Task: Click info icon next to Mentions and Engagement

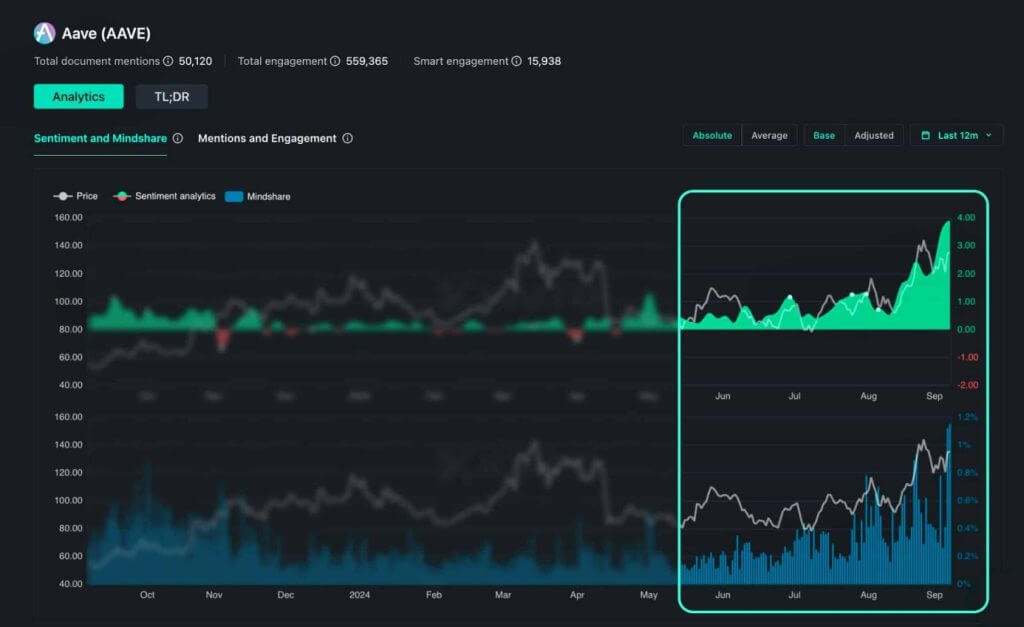Action: coord(347,139)
